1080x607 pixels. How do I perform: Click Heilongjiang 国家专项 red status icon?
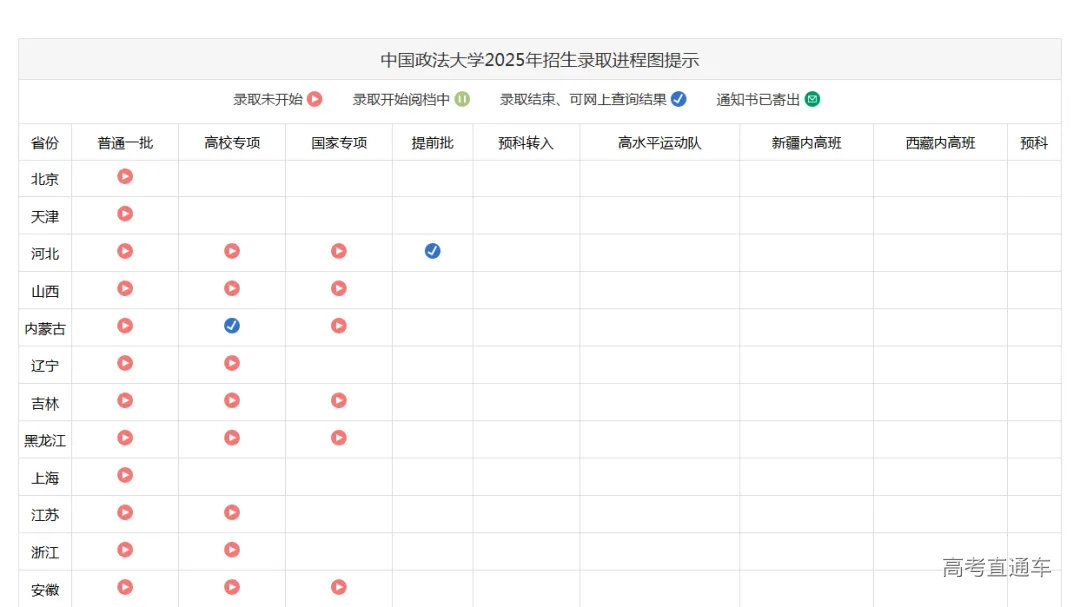pos(339,437)
